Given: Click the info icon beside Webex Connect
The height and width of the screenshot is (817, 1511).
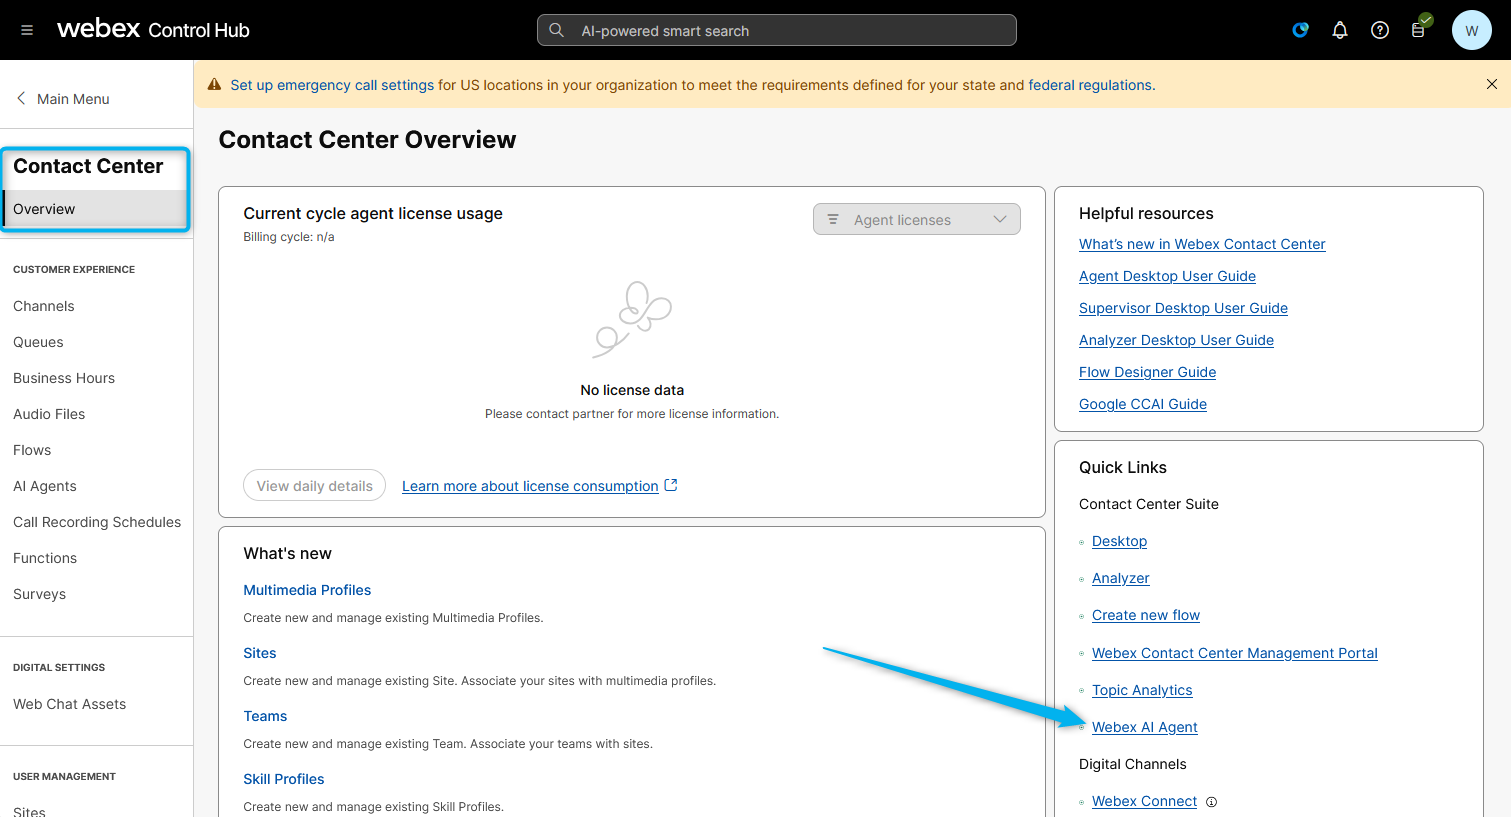Looking at the screenshot, I should pyautogui.click(x=1211, y=802).
